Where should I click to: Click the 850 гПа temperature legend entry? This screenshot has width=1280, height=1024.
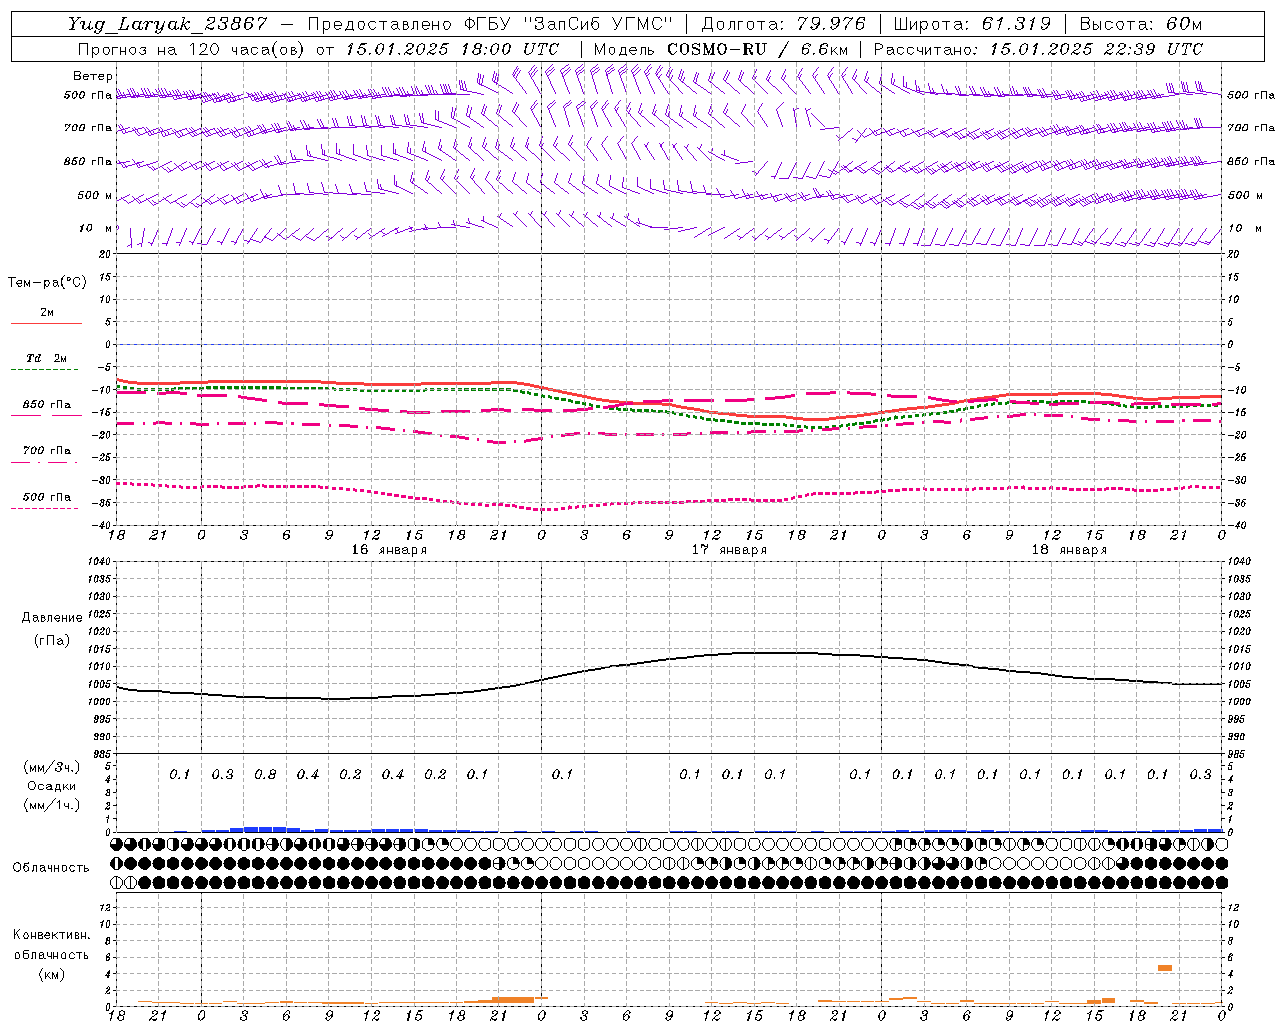(x=47, y=405)
